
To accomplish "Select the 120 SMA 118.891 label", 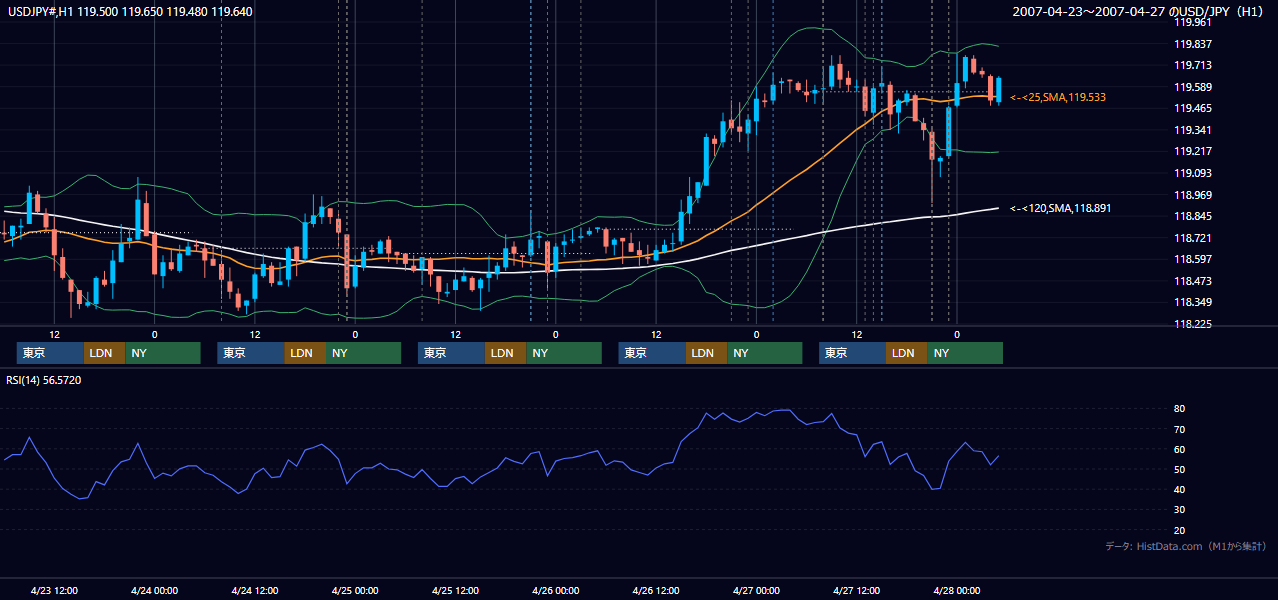I will pos(1061,208).
